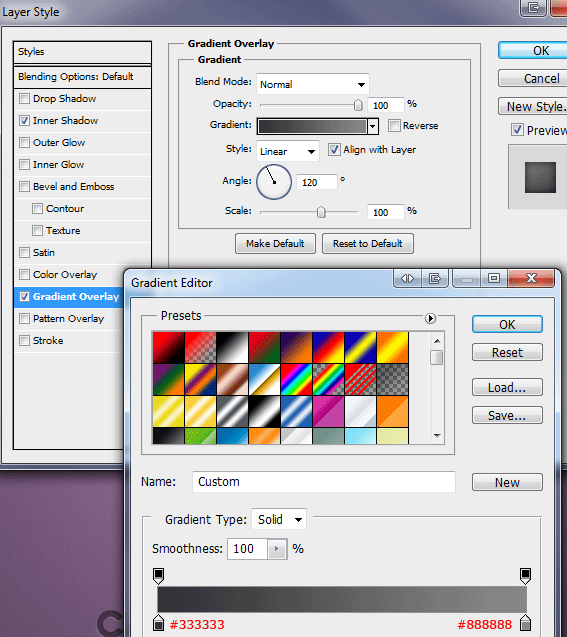Open the Presets flyout menu arrow

pos(430,318)
